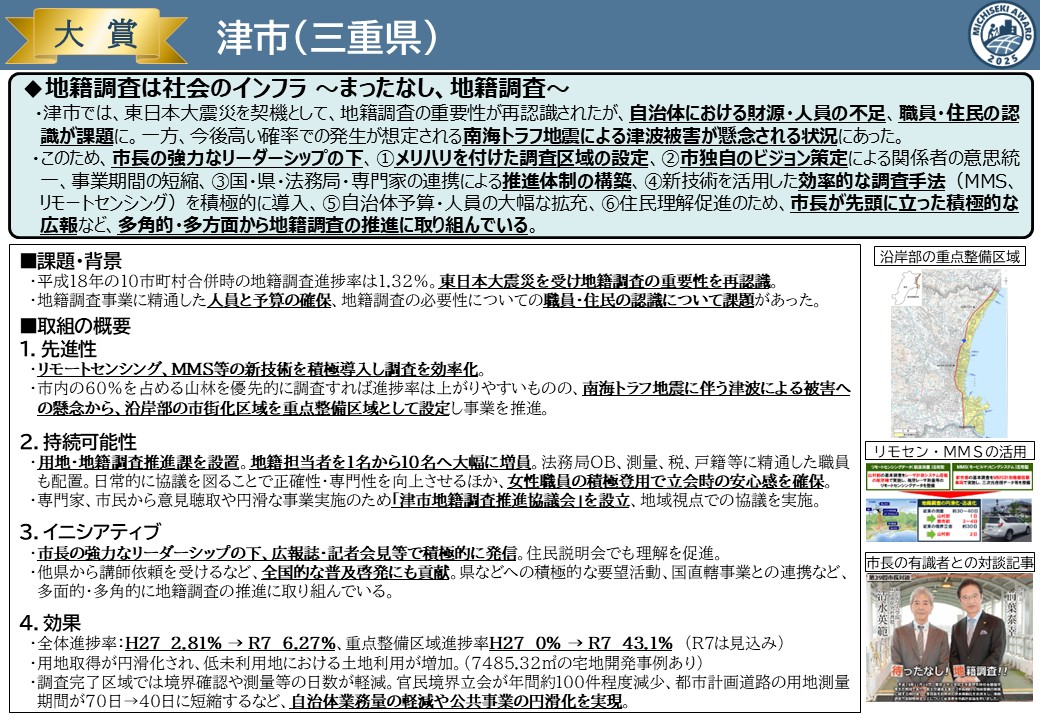Click the 沿岸部の重点整備区域 label
Image resolution: width=1040 pixels, height=720 pixels.
point(950,256)
